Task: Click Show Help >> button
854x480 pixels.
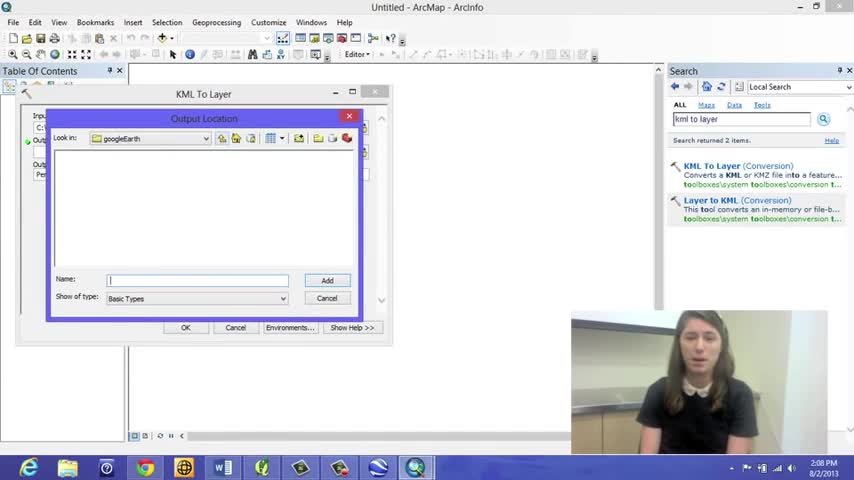Action: 352,327
